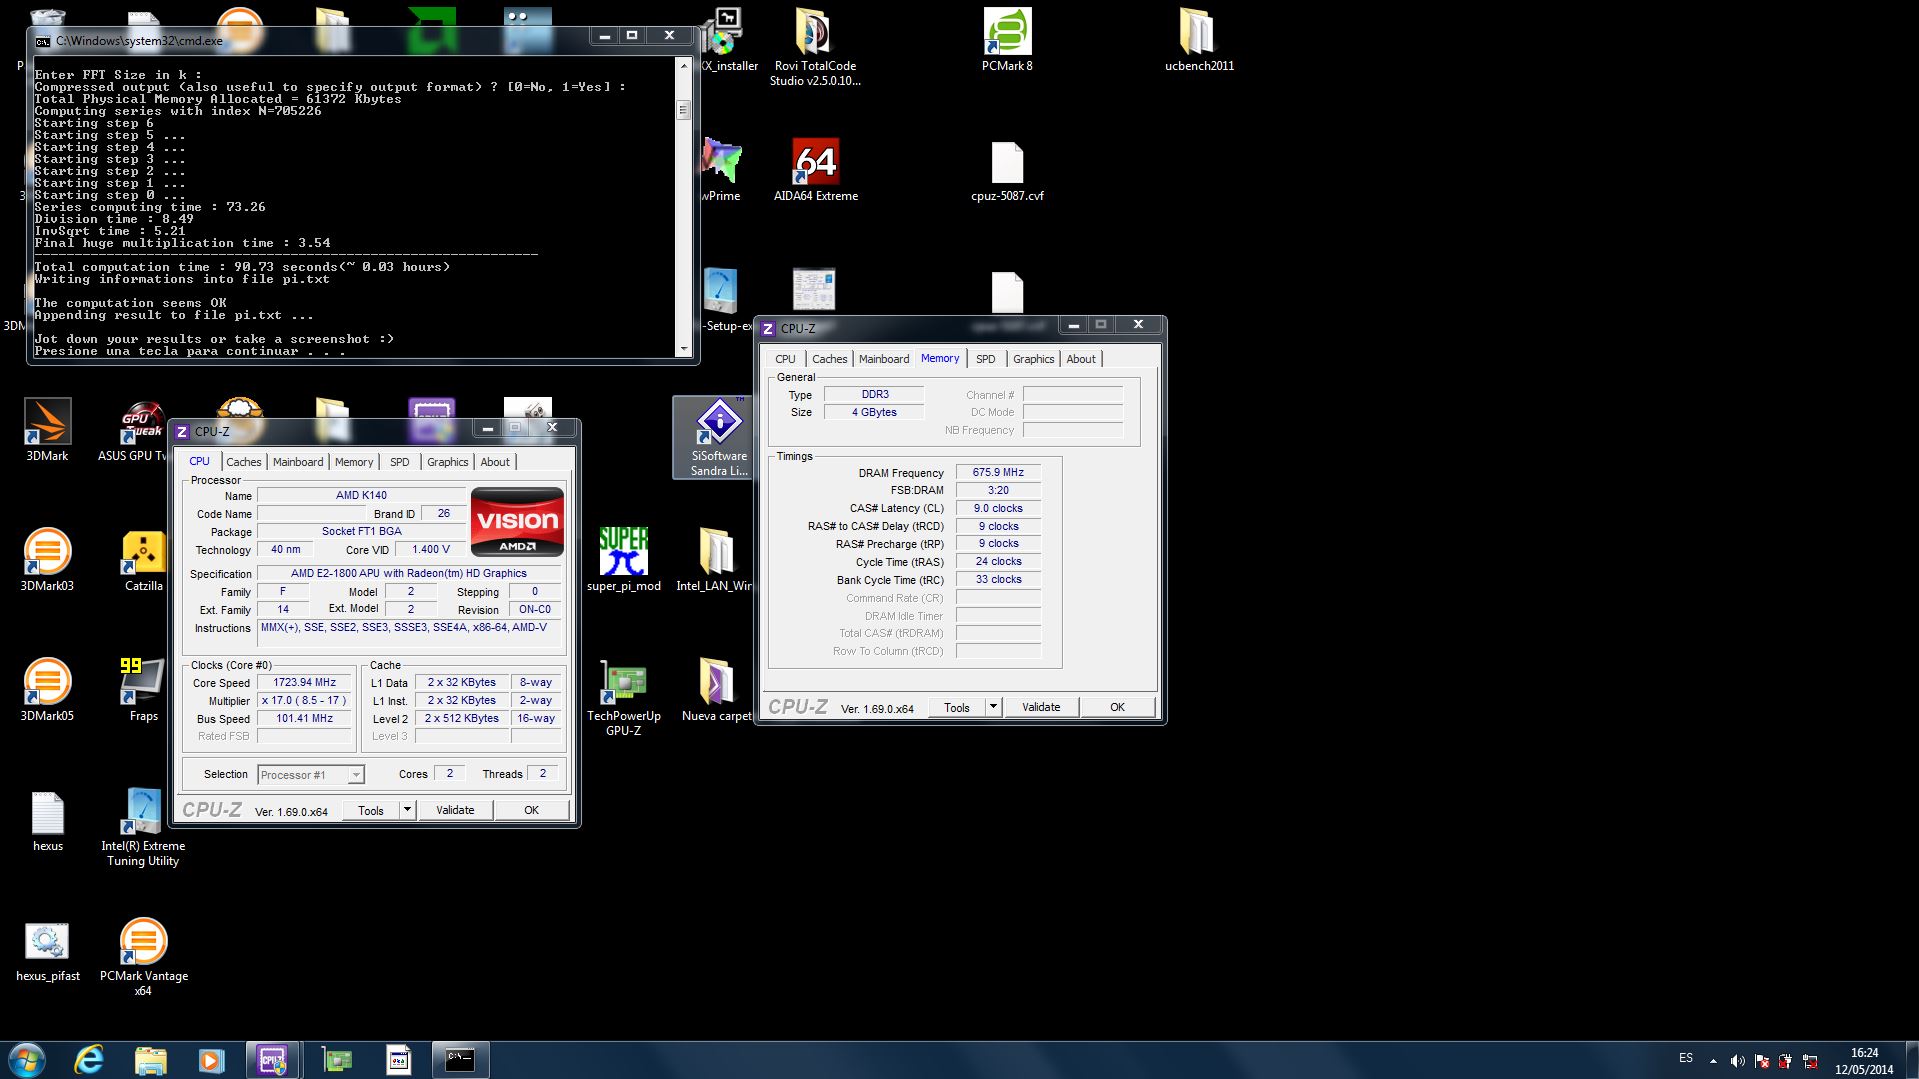This screenshot has width=1919, height=1079.
Task: Open super_pi_mod desktop icon
Action: [623, 560]
